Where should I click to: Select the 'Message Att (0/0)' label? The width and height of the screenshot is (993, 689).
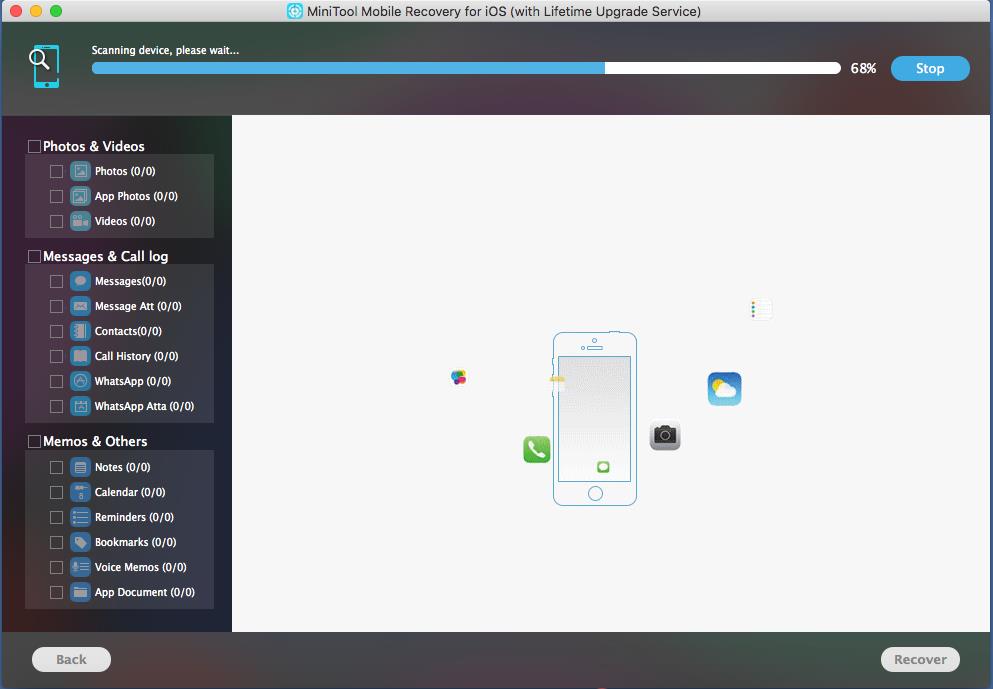click(x=138, y=306)
